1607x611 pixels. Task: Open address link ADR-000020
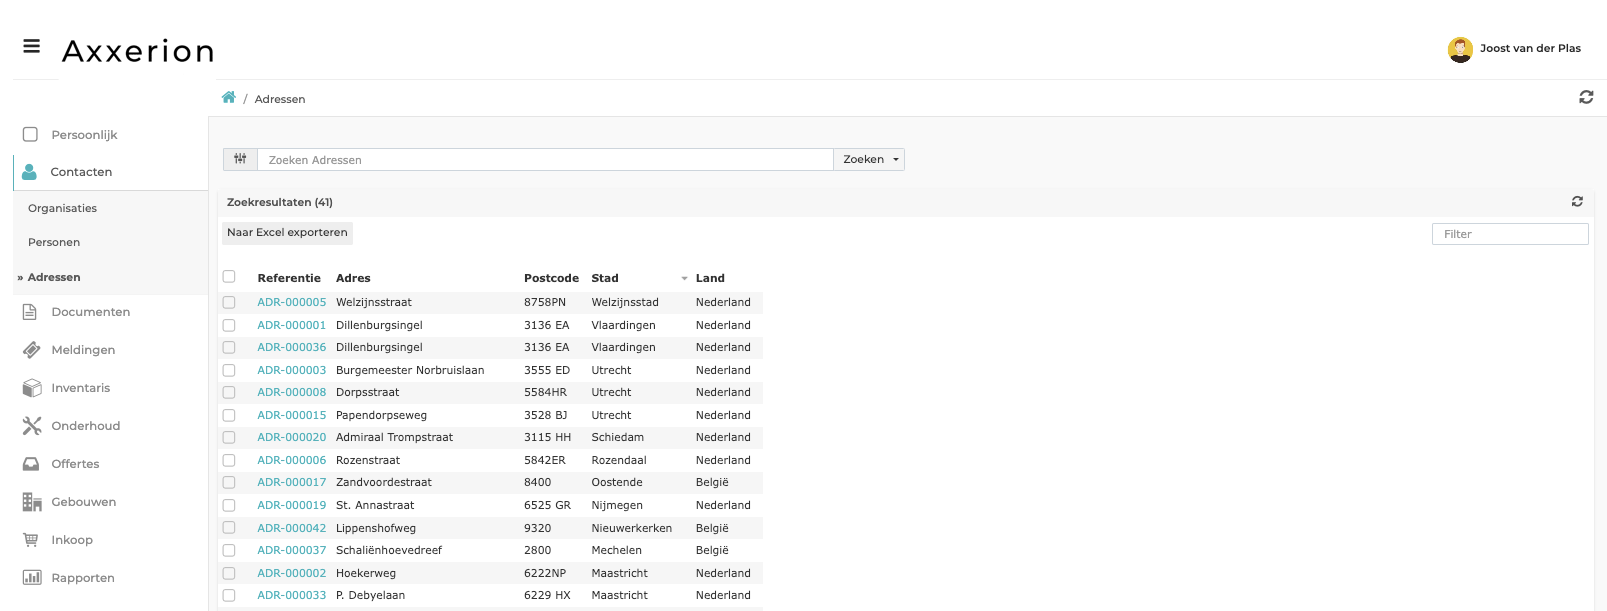[x=291, y=437]
